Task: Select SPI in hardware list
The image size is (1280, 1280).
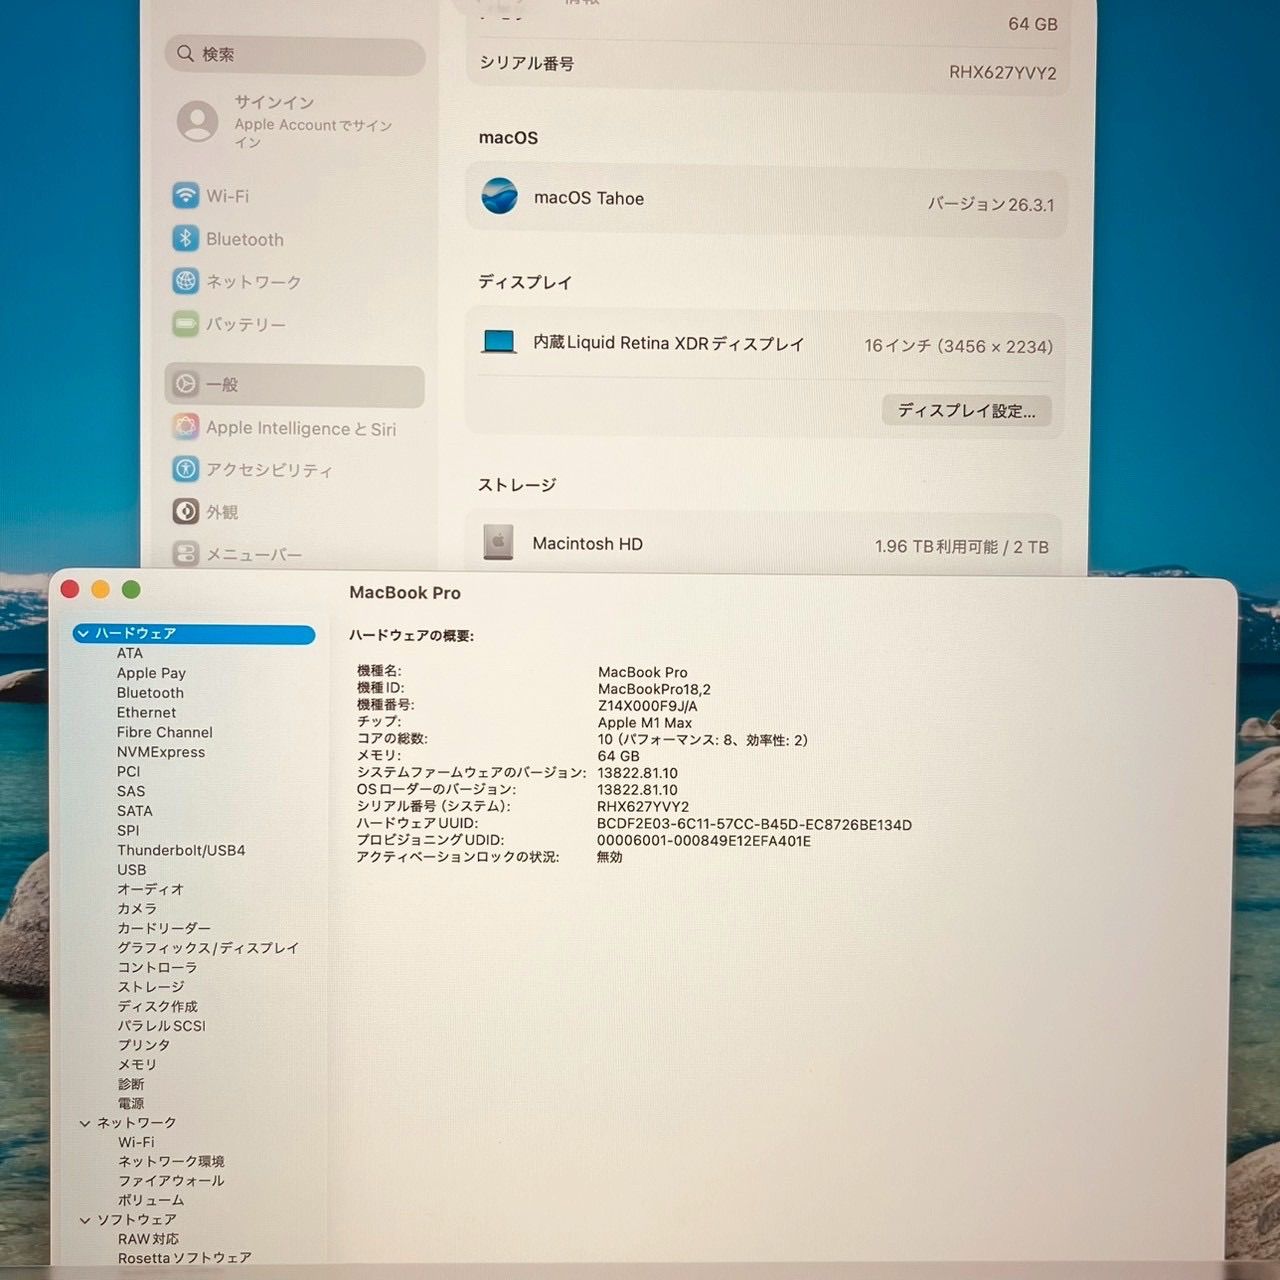Action: pos(128,830)
